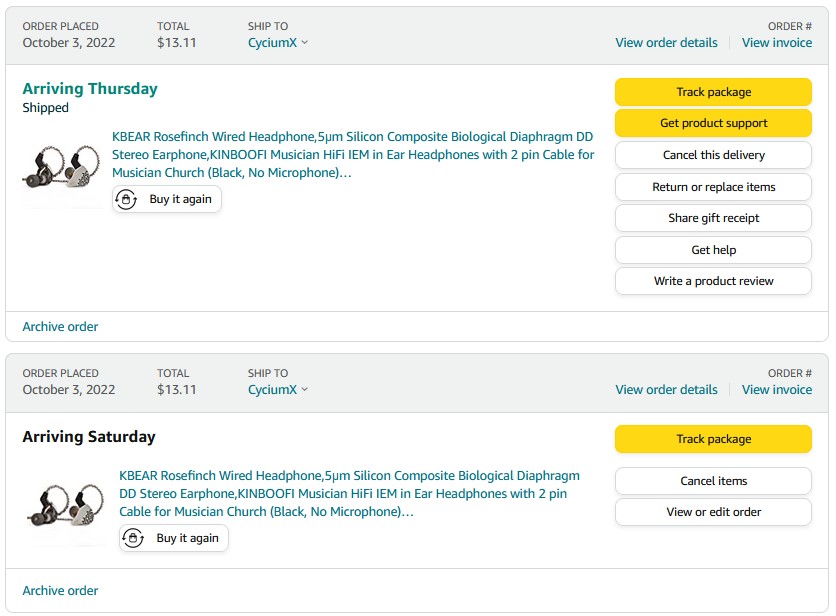Click Buy it again icon in first order
Image resolution: width=836 pixels, height=616 pixels.
pyautogui.click(x=127, y=200)
